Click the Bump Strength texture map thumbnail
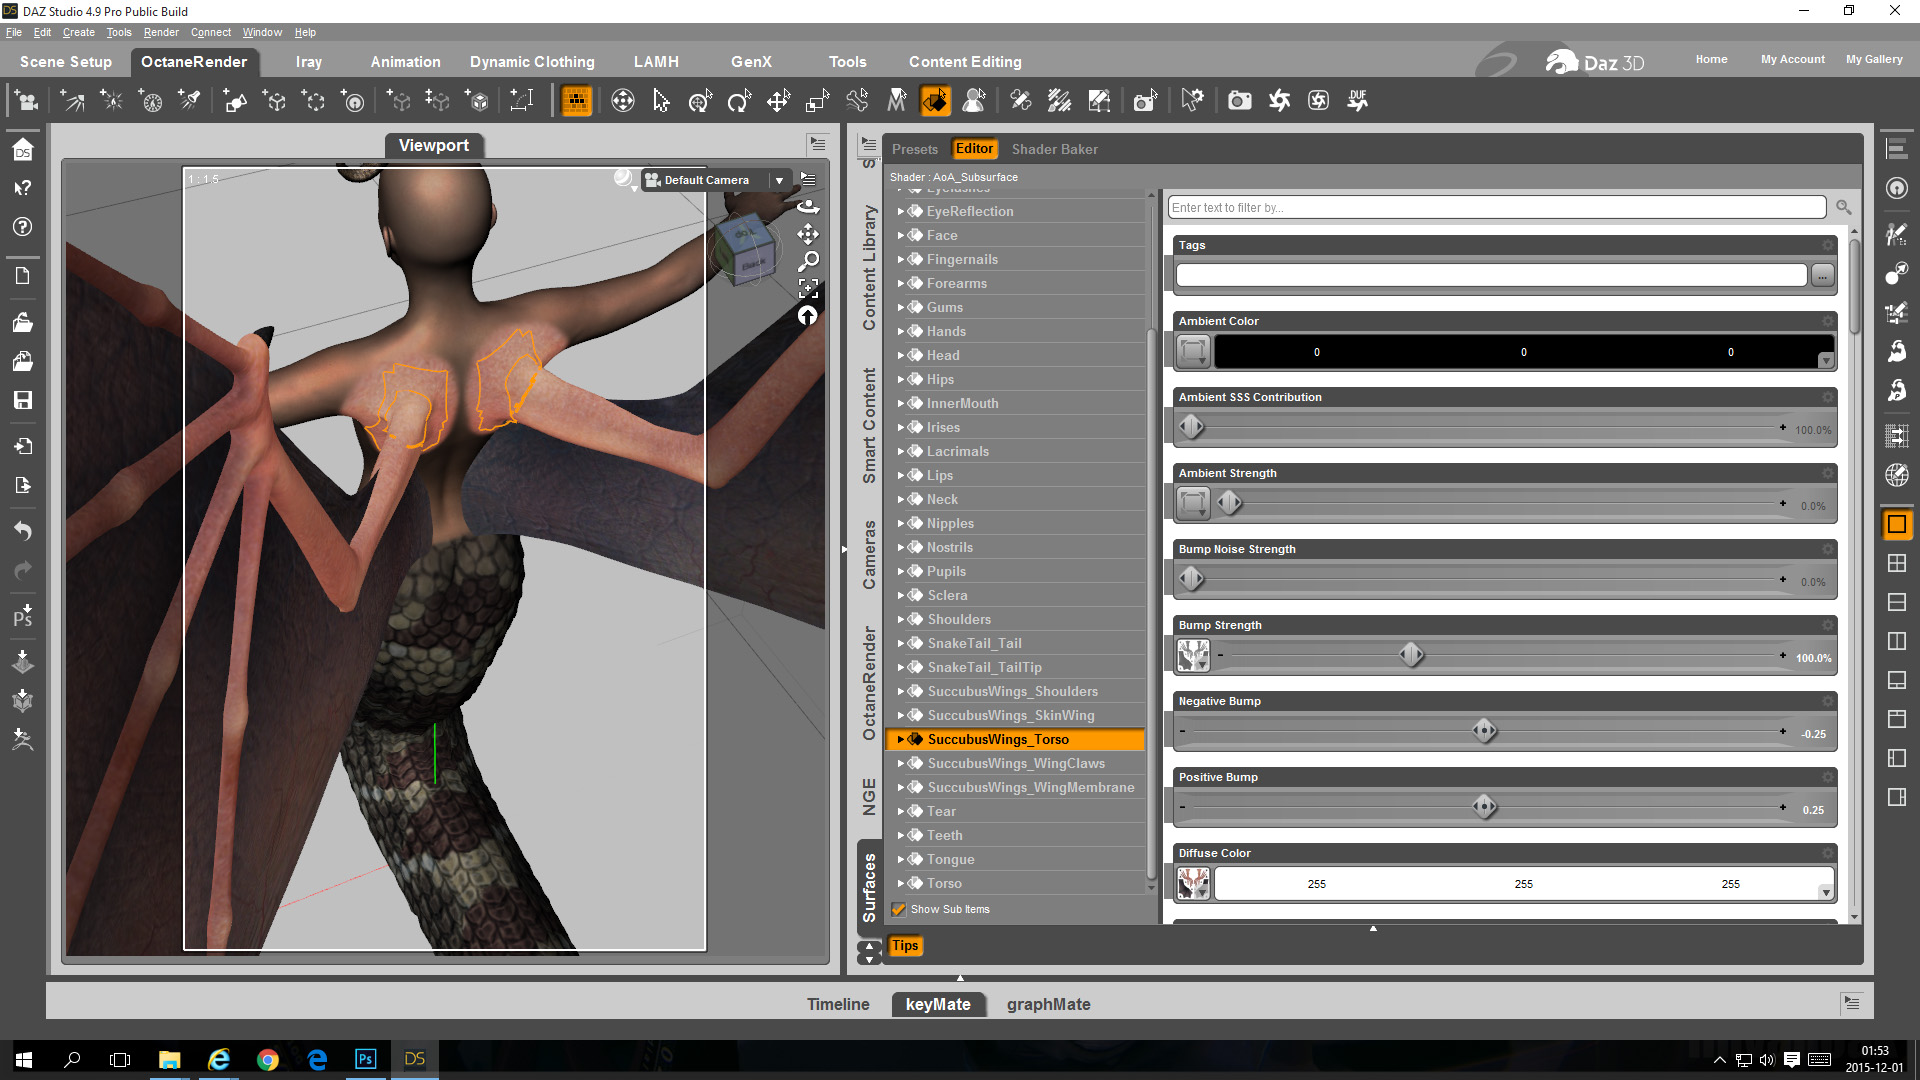This screenshot has width=1920, height=1080. click(1193, 656)
